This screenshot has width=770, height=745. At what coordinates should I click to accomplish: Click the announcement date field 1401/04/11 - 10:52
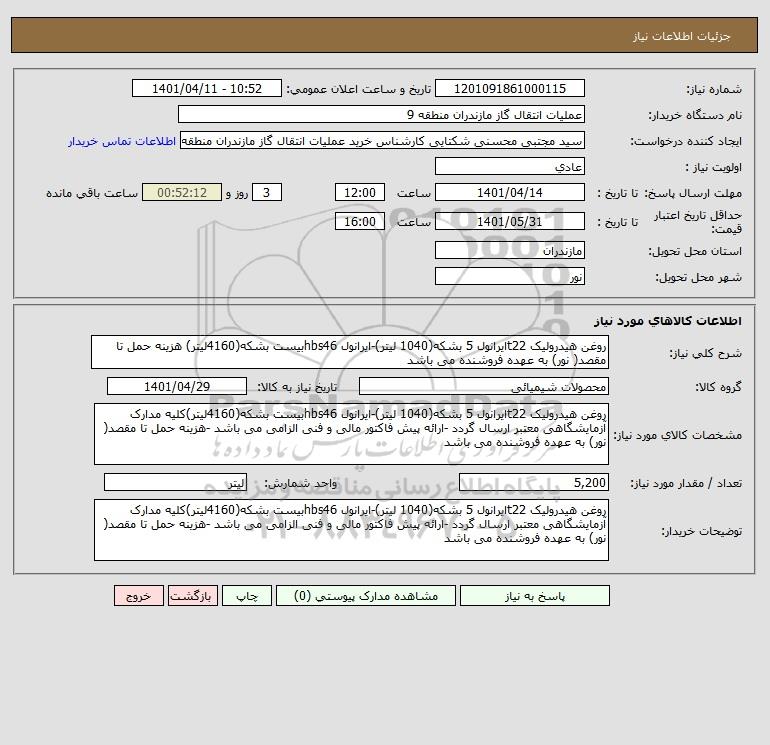(x=207, y=88)
